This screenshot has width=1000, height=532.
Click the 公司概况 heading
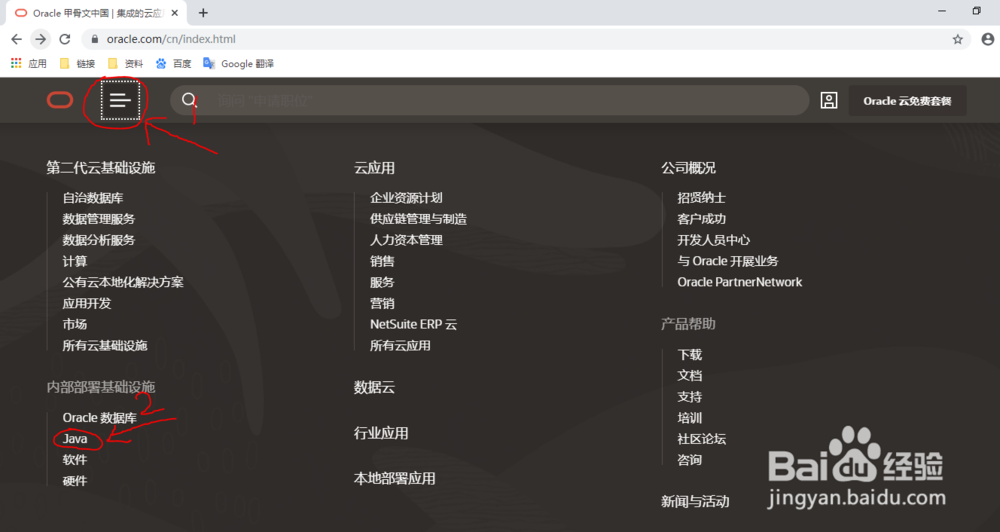tap(688, 168)
